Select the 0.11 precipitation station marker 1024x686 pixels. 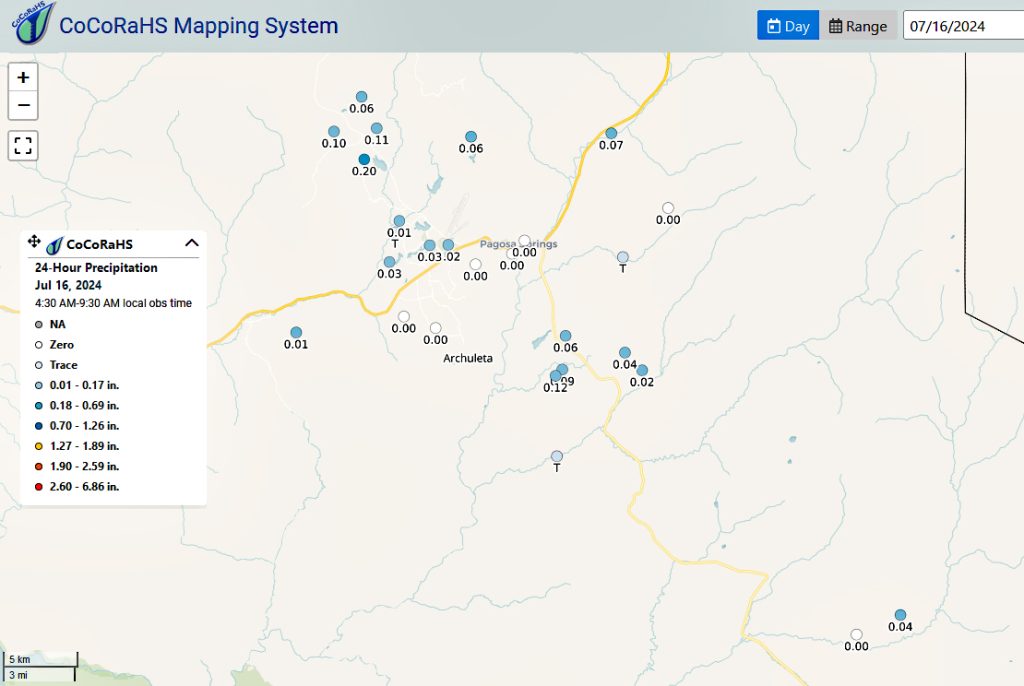coord(377,128)
